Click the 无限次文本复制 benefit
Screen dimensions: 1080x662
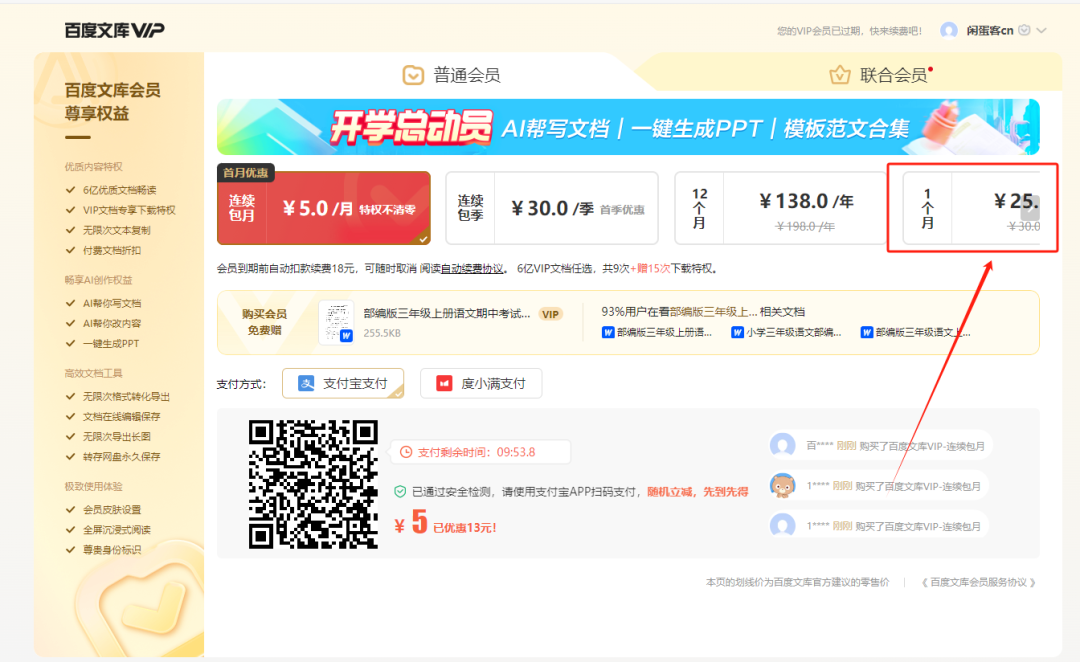116,230
